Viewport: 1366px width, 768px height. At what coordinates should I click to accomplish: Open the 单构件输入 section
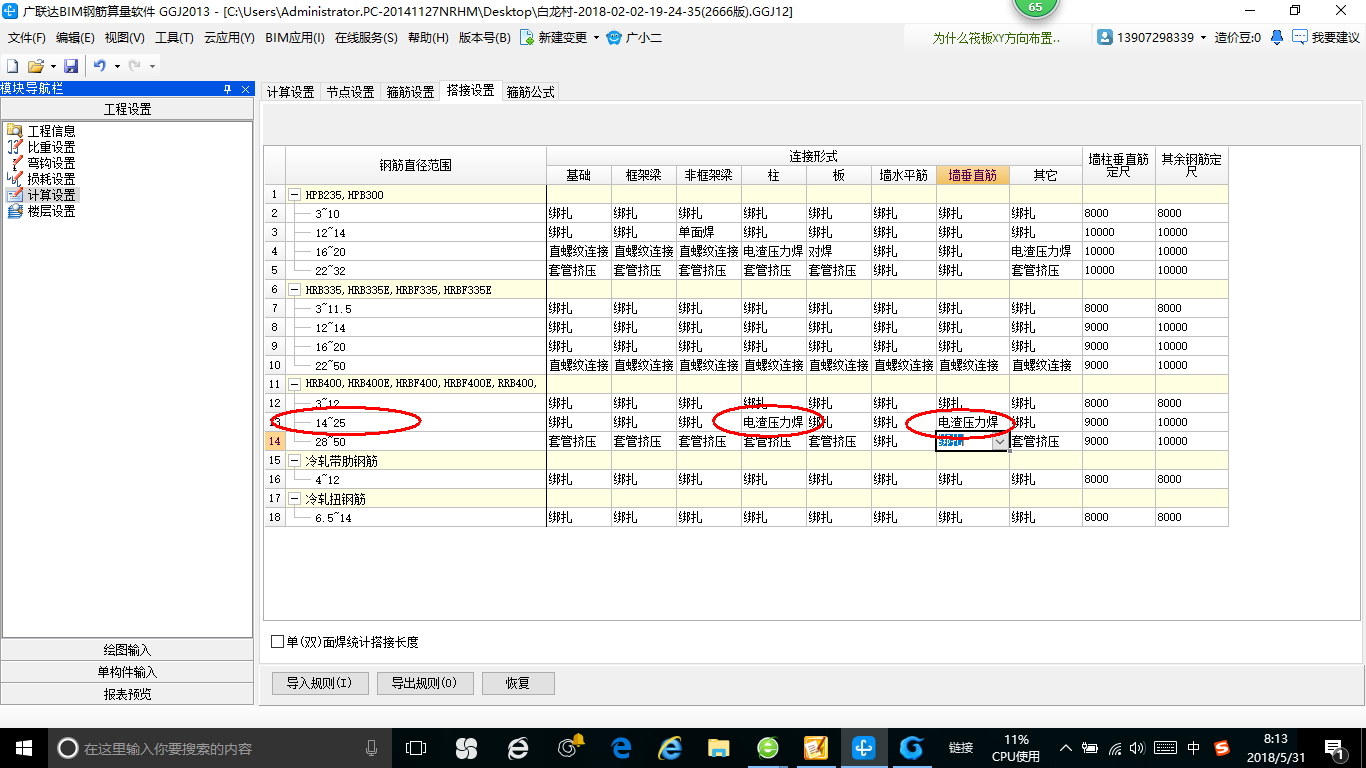[127, 672]
